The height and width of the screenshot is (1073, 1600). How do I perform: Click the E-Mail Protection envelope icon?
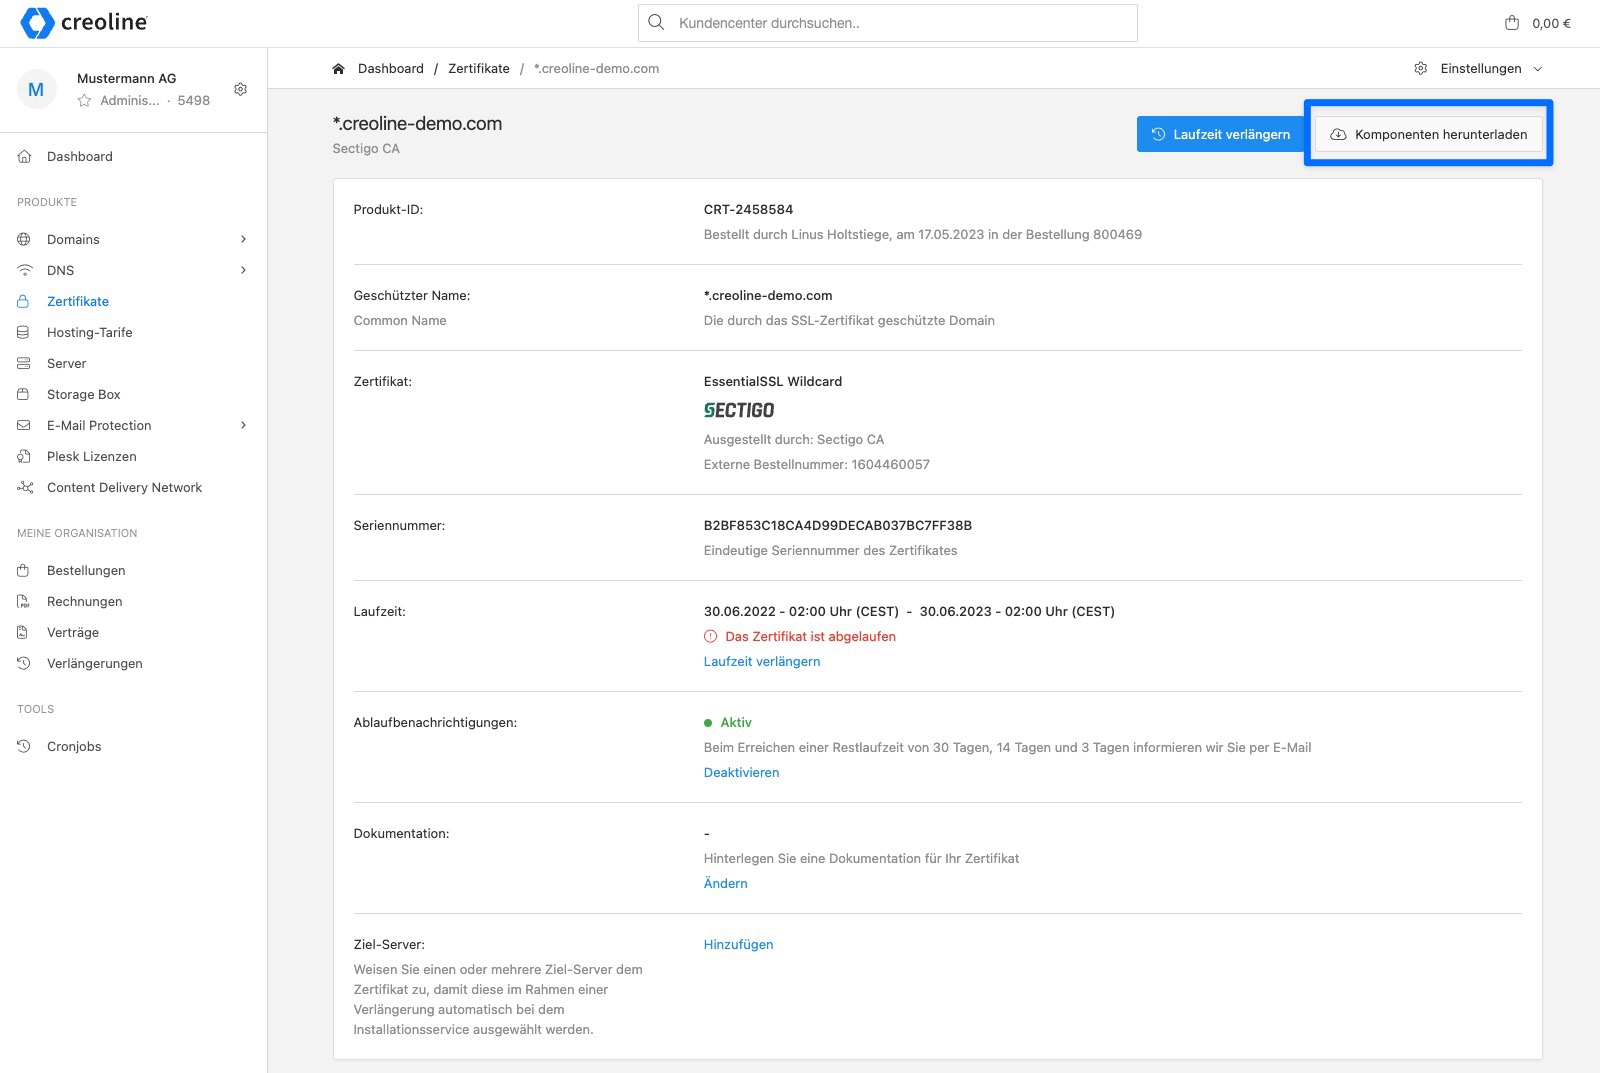(24, 425)
